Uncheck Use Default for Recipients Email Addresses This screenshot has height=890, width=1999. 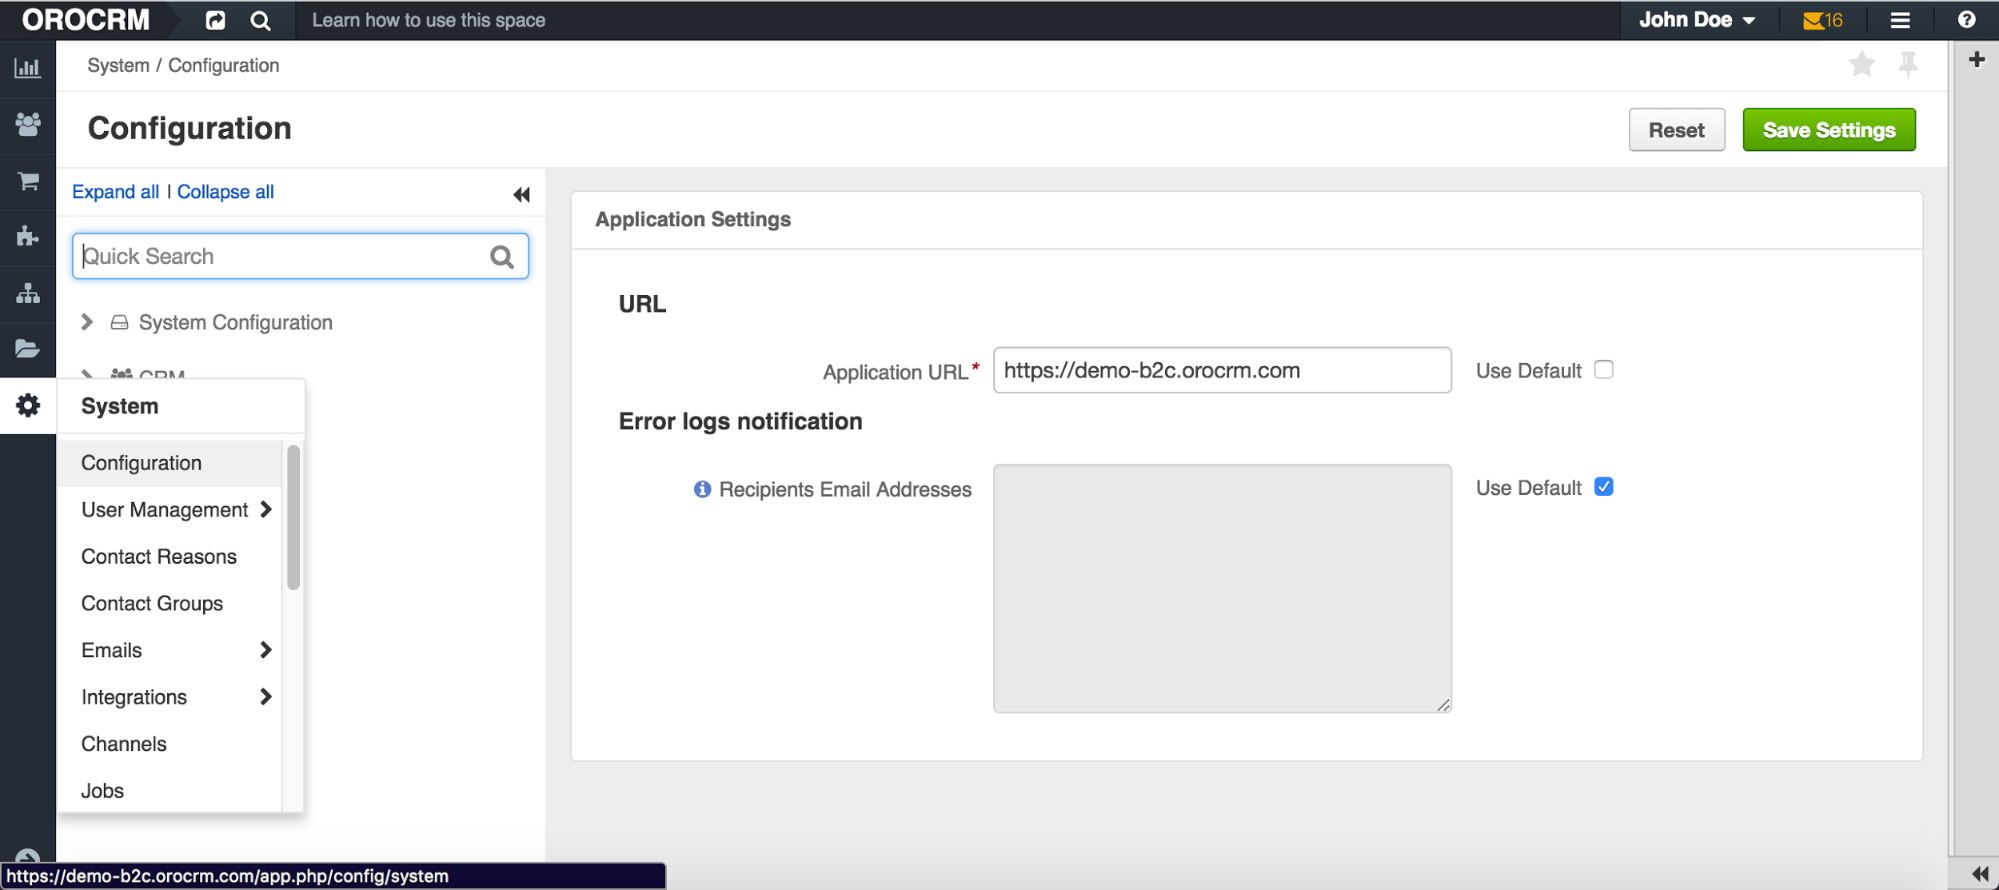[x=1604, y=487]
